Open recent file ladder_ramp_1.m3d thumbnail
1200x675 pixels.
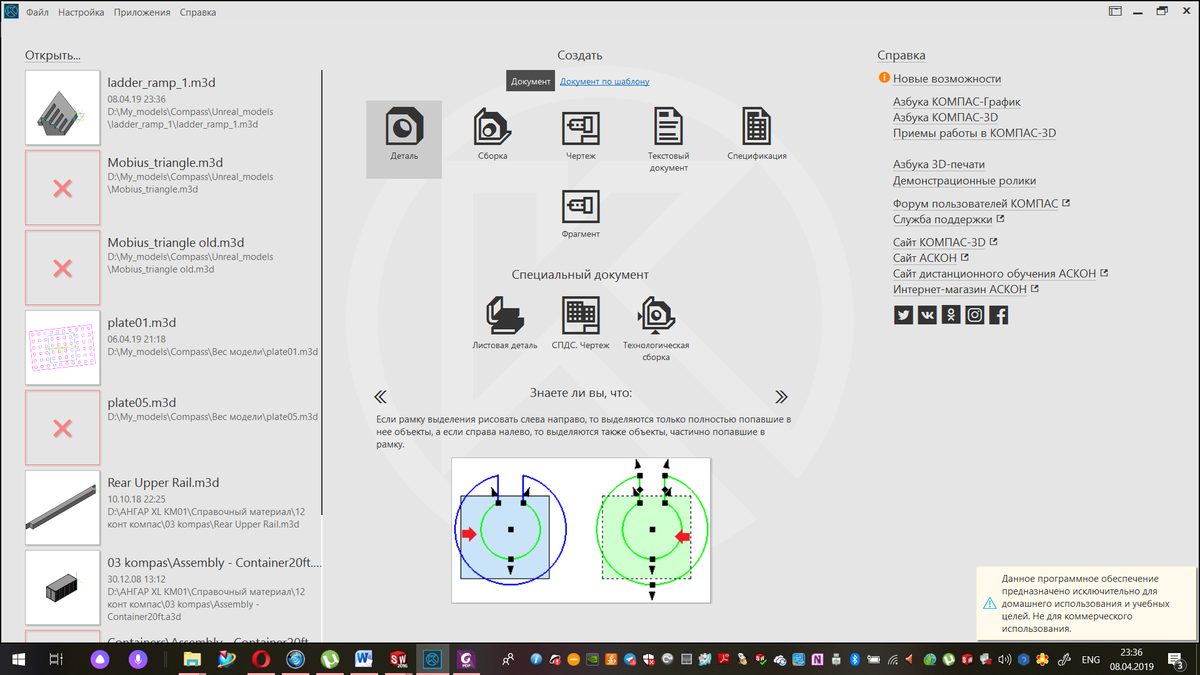[62, 107]
